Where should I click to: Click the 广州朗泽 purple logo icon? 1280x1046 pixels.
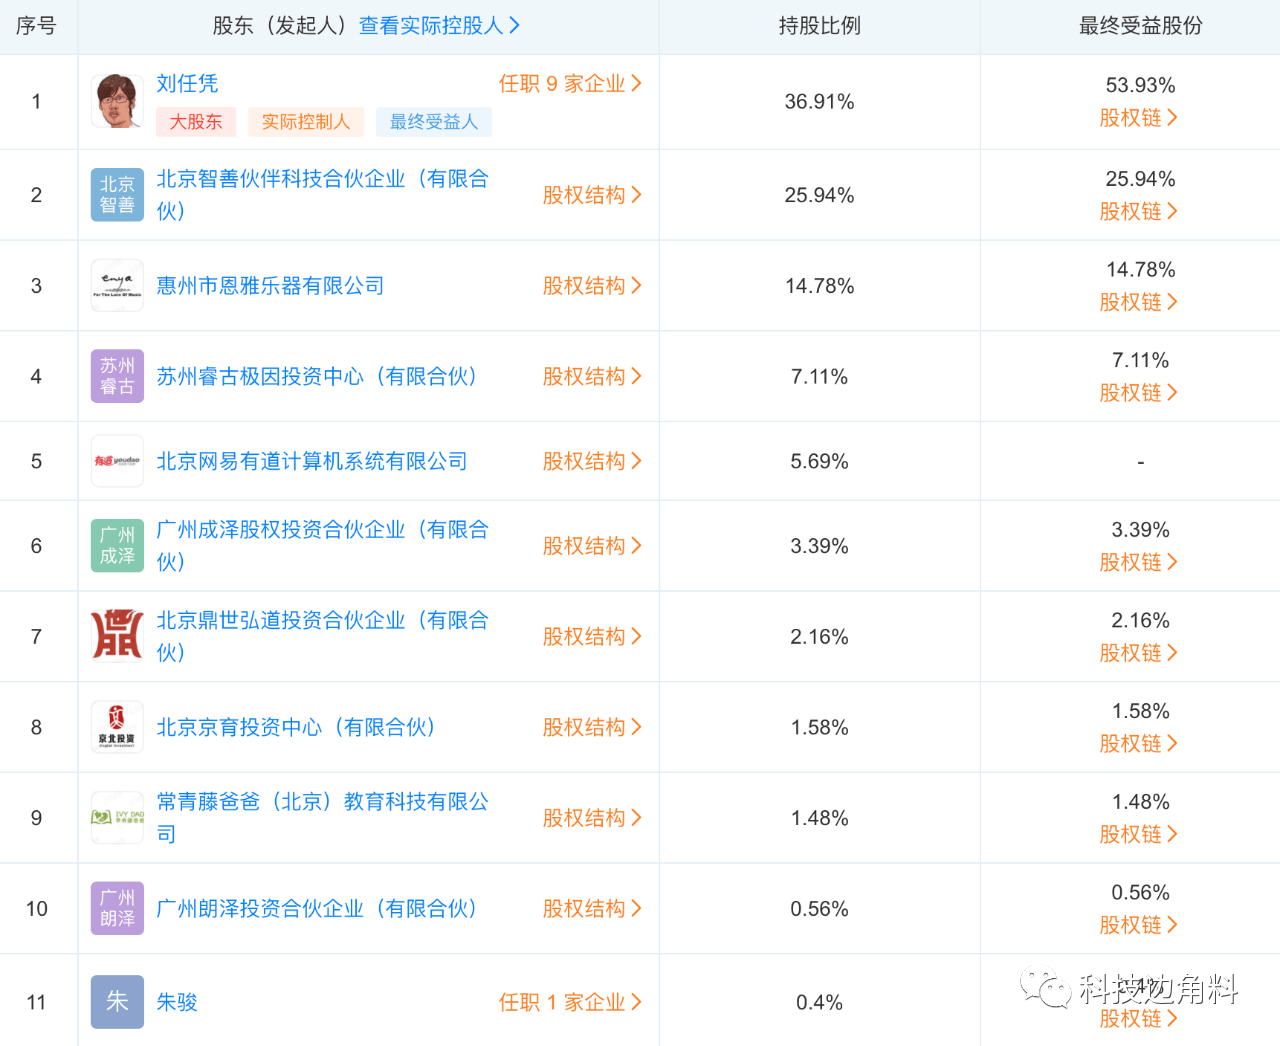[x=117, y=908]
